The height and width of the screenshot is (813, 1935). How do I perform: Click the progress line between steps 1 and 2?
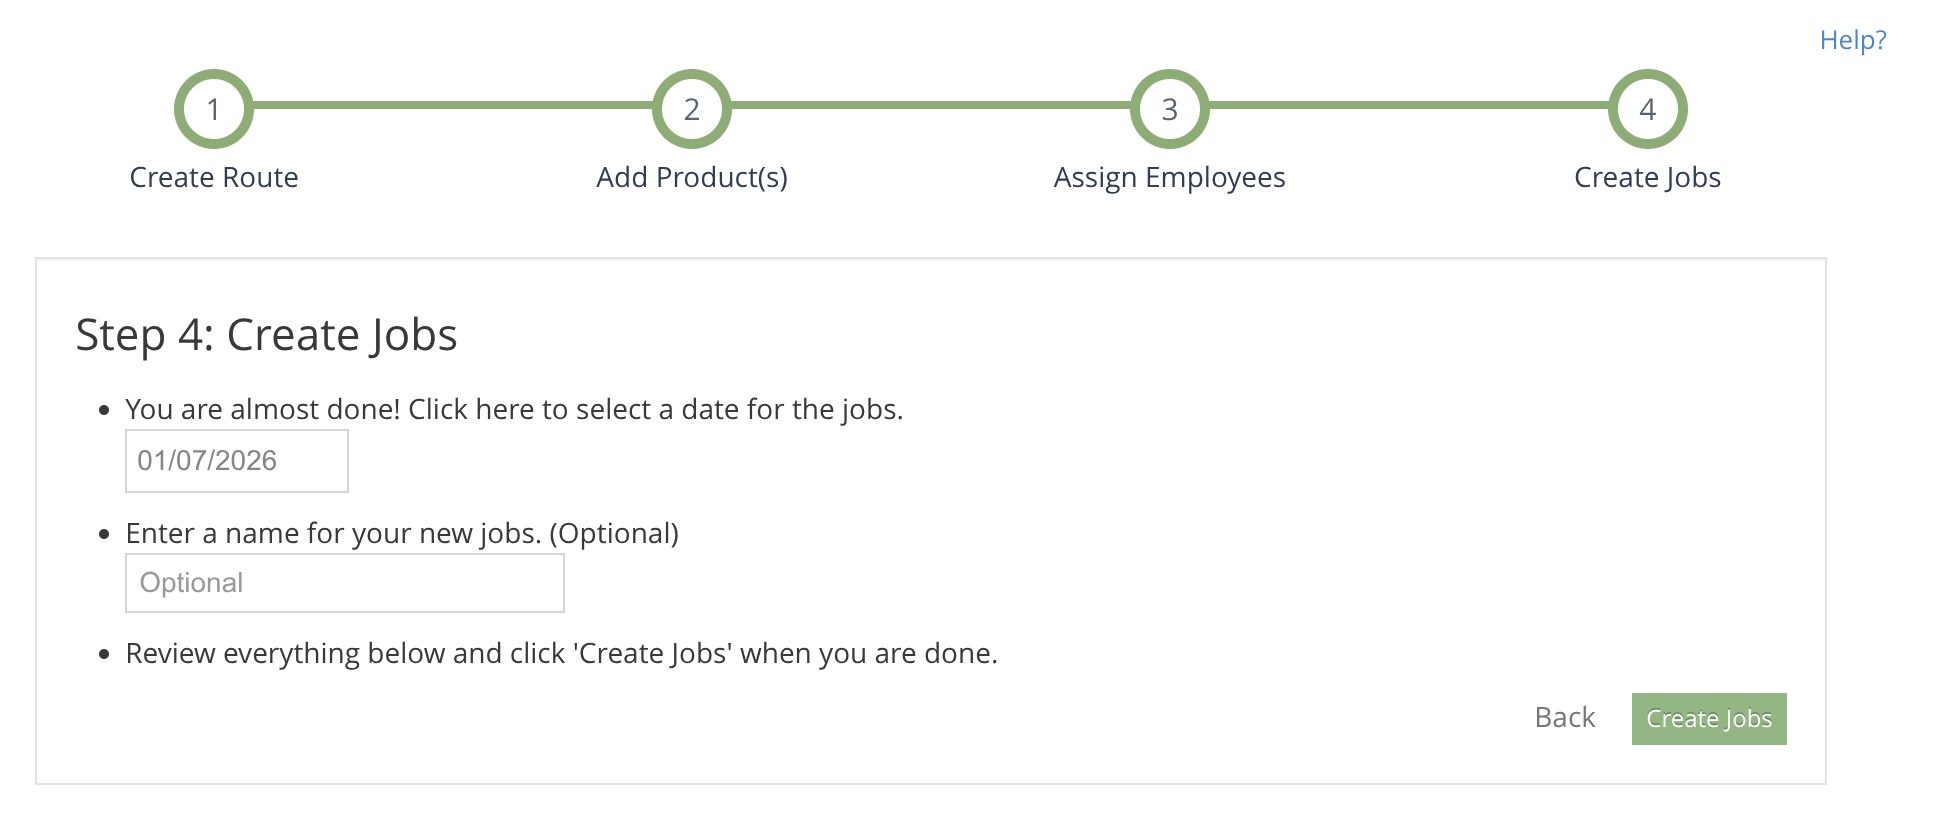(x=452, y=105)
